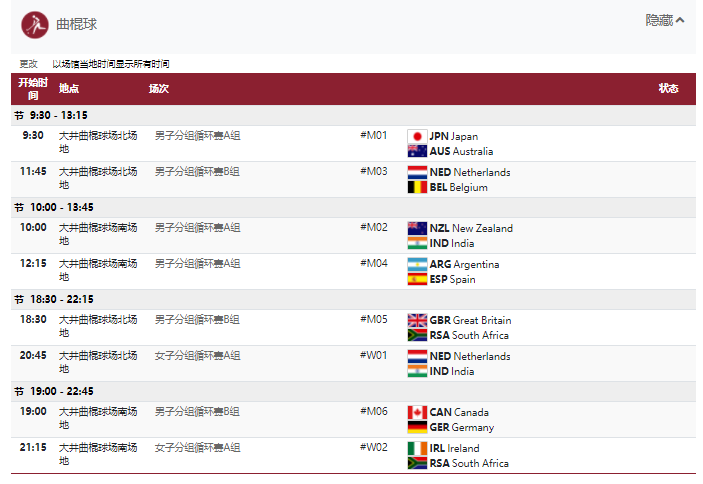Click the 状态 column header
This screenshot has height=484, width=703.
click(668, 89)
